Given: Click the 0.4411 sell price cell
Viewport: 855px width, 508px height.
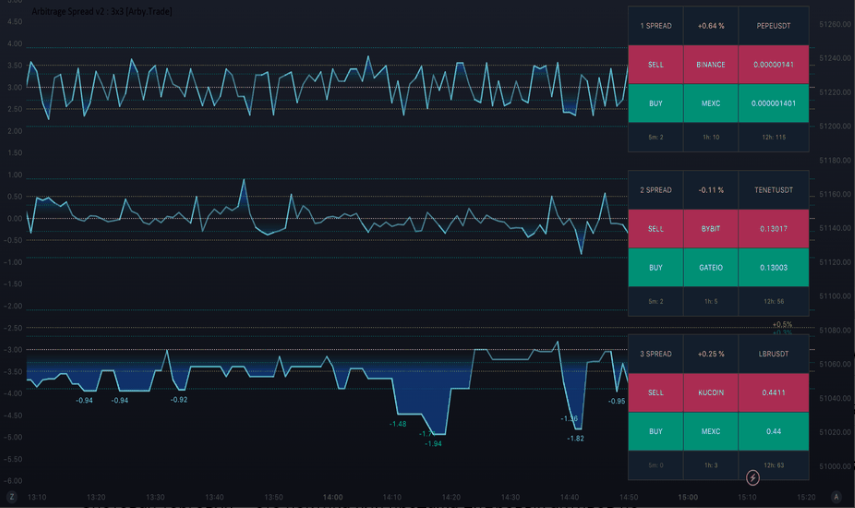Looking at the screenshot, I should click(x=774, y=392).
